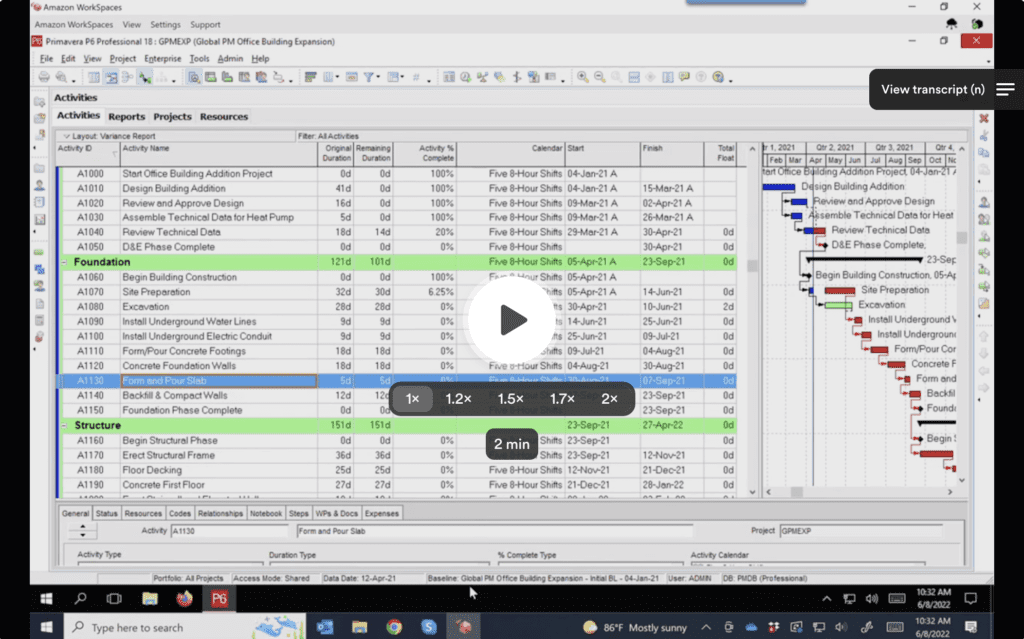The width and height of the screenshot is (1024, 639).
Task: Open Firefox from the remote taskbar
Action: point(185,598)
